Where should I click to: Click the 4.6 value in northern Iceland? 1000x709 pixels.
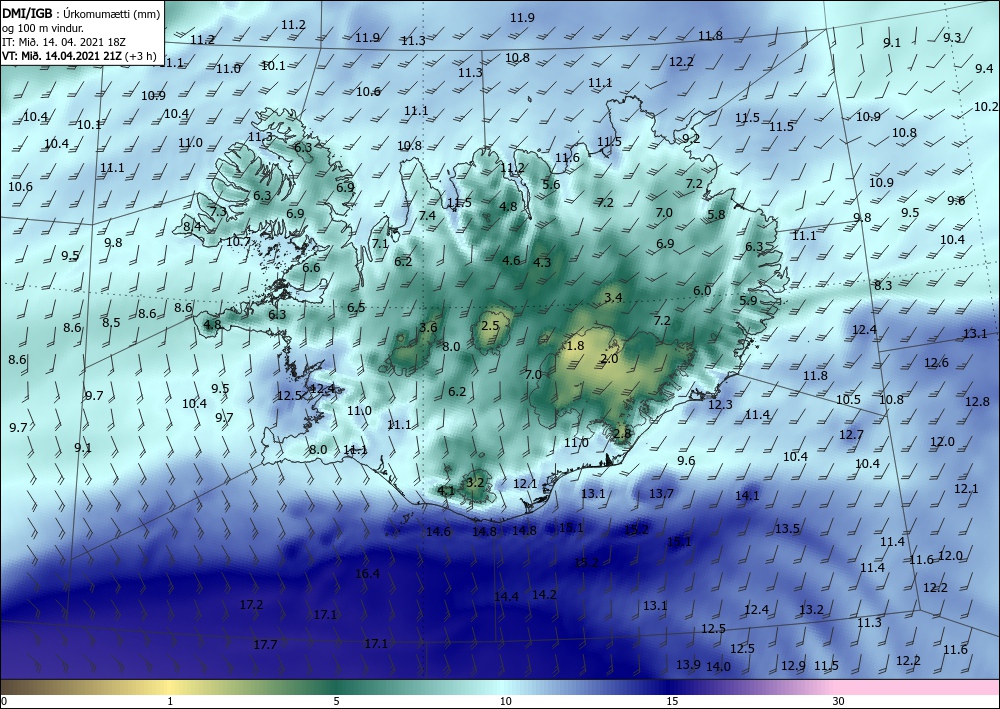[x=511, y=261]
